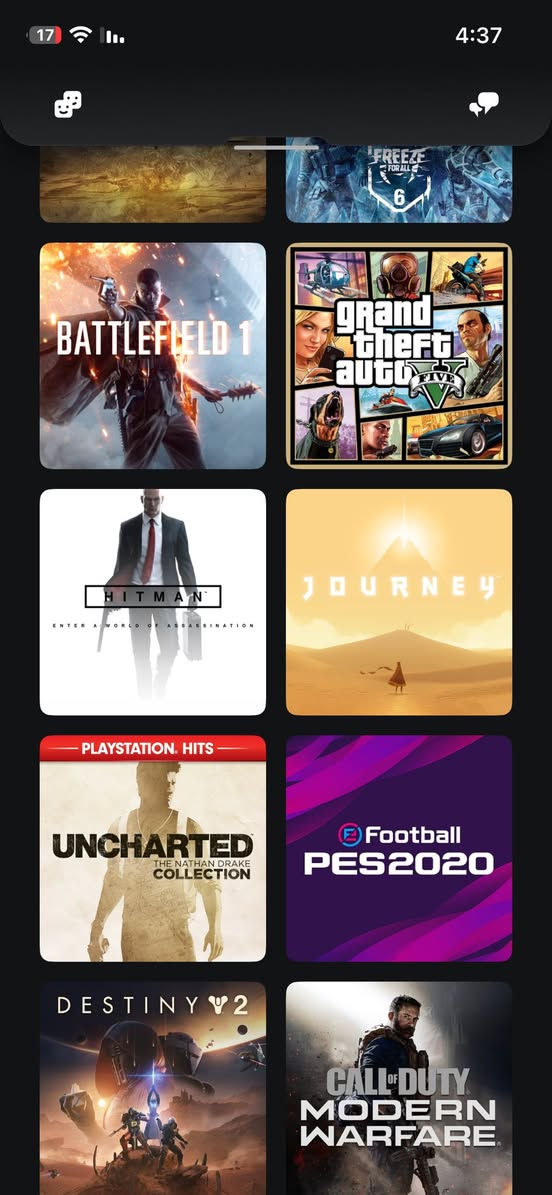Select the Hitman game cover
Image resolution: width=552 pixels, height=1195 pixels.
click(152, 602)
